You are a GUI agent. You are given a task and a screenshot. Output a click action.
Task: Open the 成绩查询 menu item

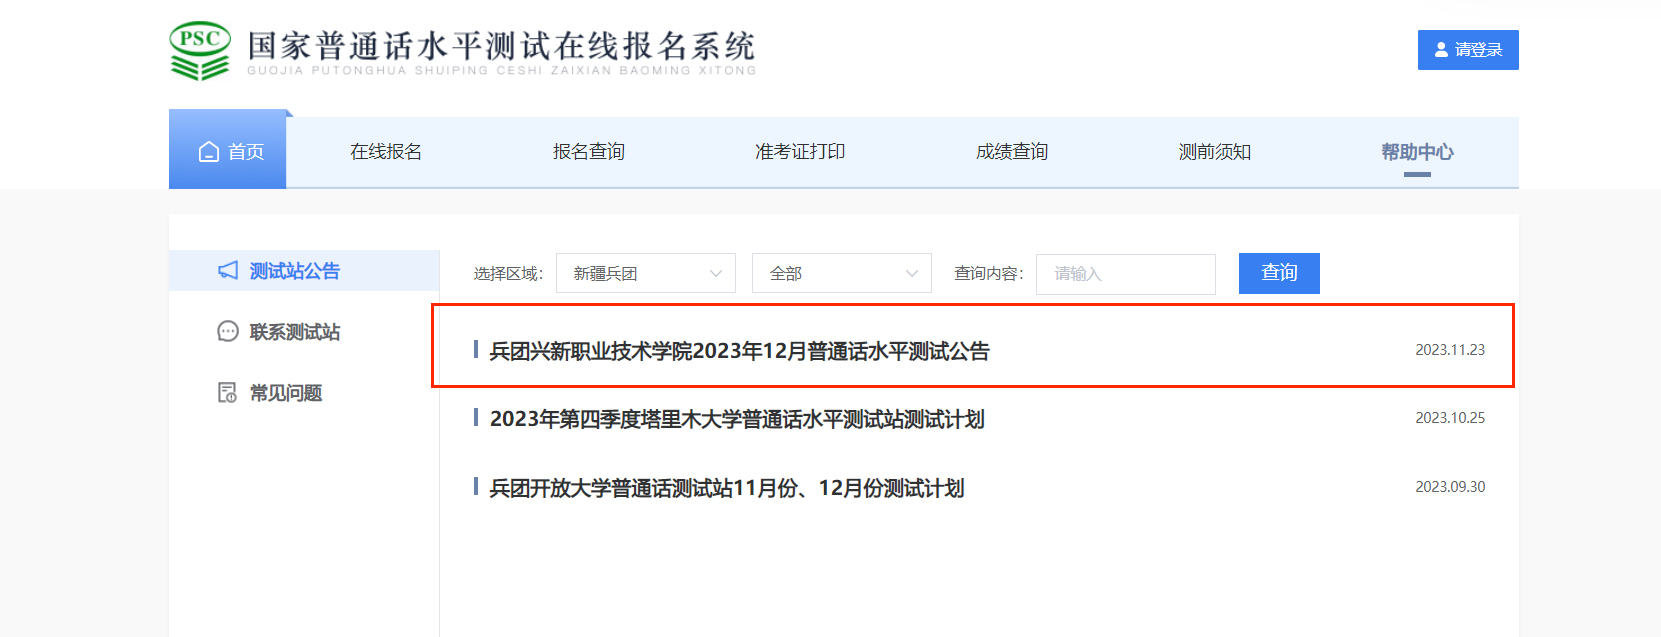coord(1012,152)
